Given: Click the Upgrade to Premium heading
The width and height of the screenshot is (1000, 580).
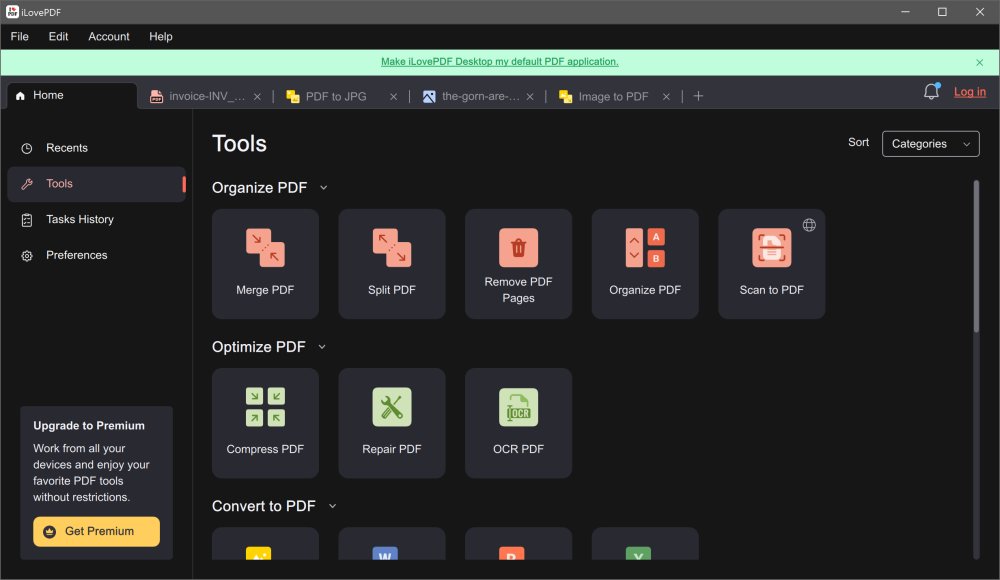Looking at the screenshot, I should tap(89, 426).
